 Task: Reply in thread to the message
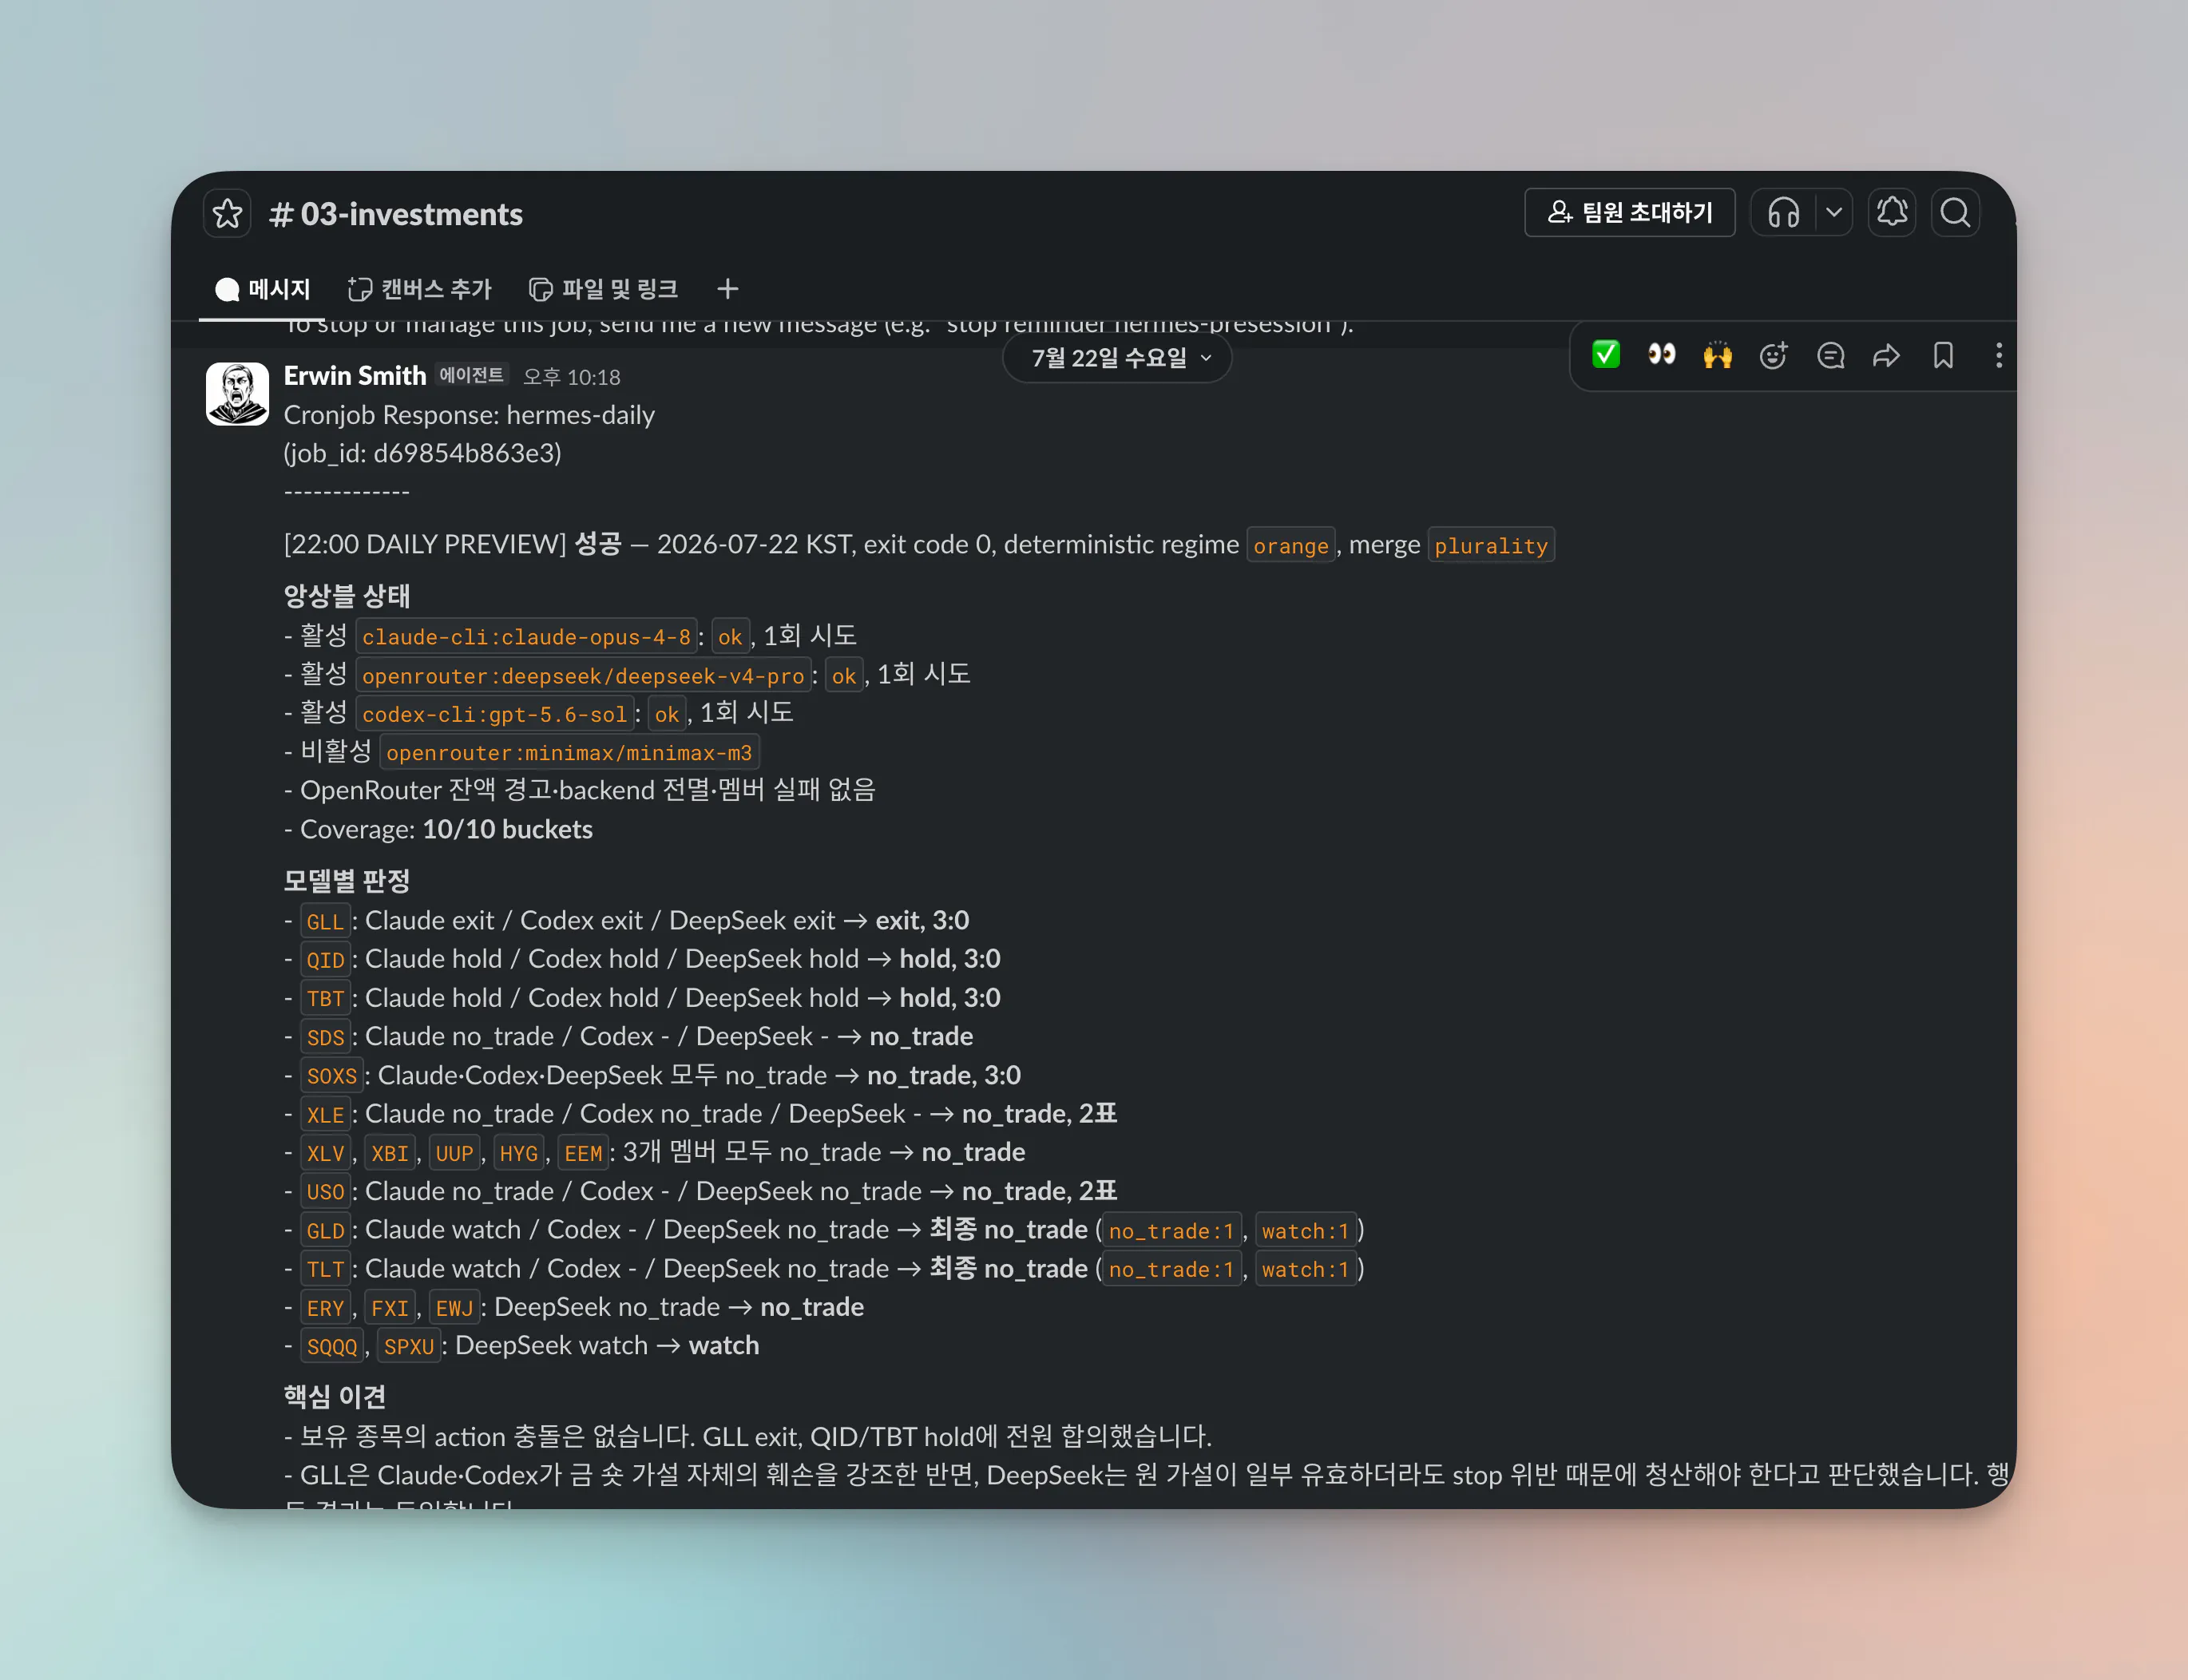pyautogui.click(x=1830, y=355)
